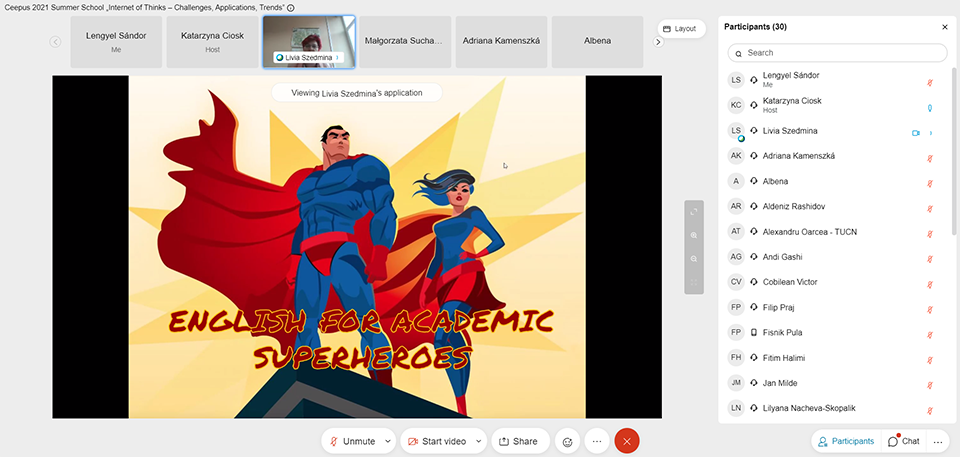This screenshot has height=457, width=960.
Task: Open the reactions emoji button
Action: tap(568, 441)
